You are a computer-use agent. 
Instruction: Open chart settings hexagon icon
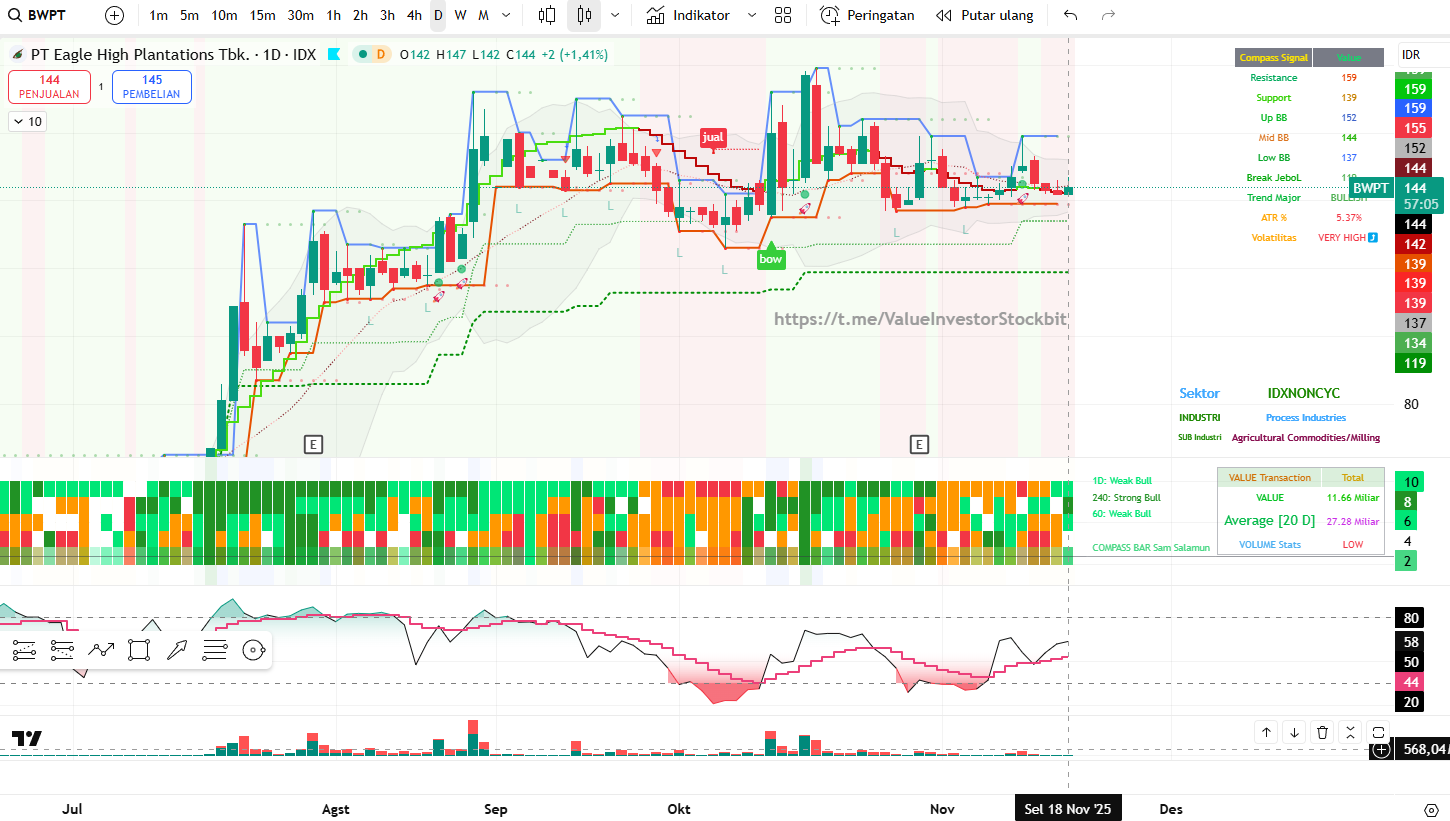click(1431, 809)
